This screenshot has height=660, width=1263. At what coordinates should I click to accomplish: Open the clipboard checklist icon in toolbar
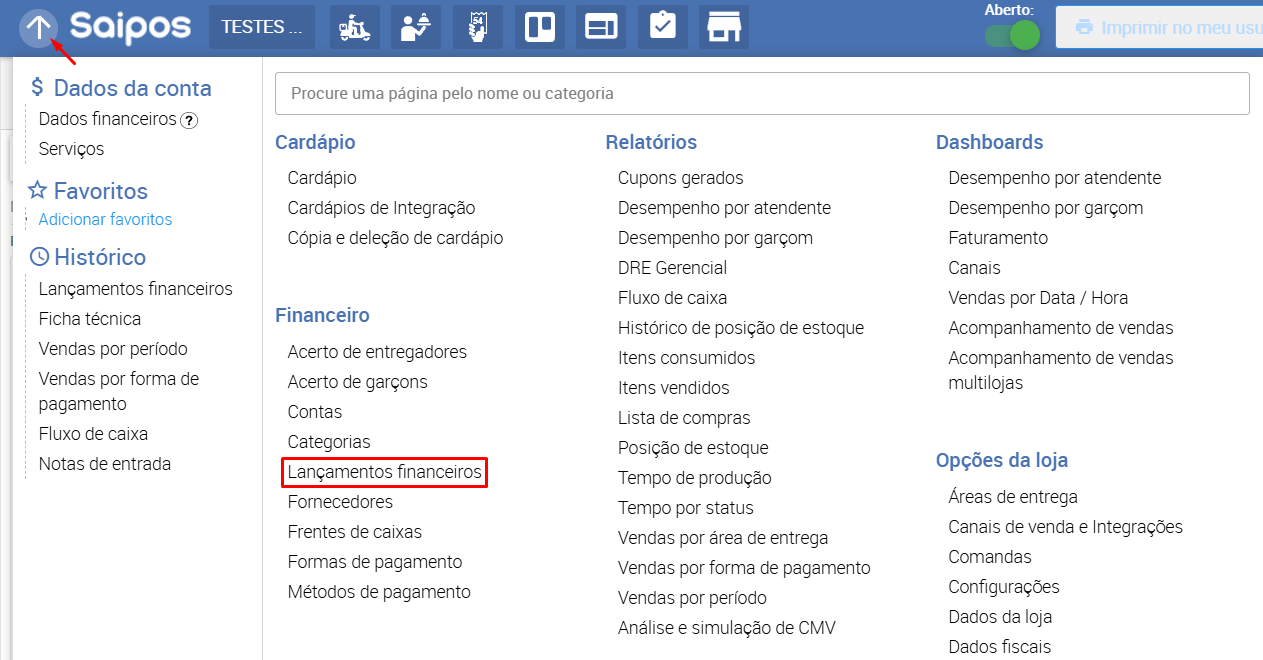pyautogui.click(x=662, y=27)
